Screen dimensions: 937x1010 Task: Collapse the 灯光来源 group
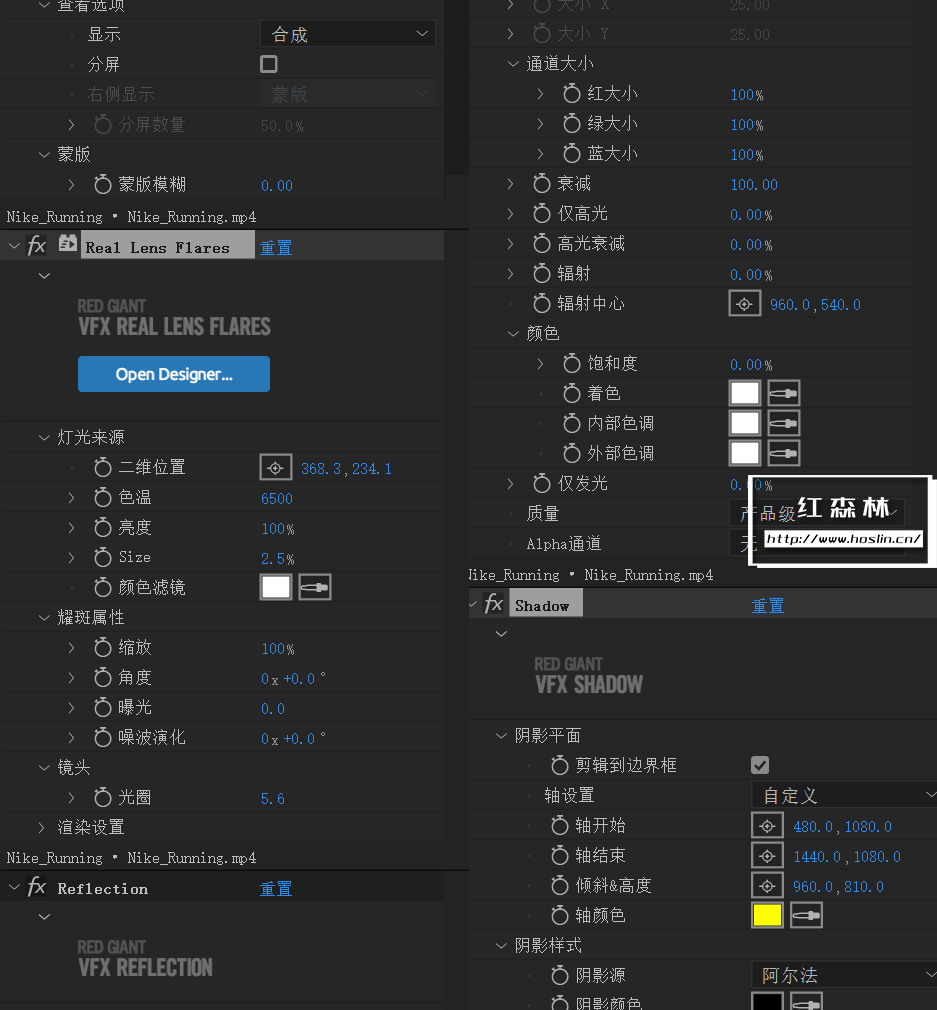[44, 437]
